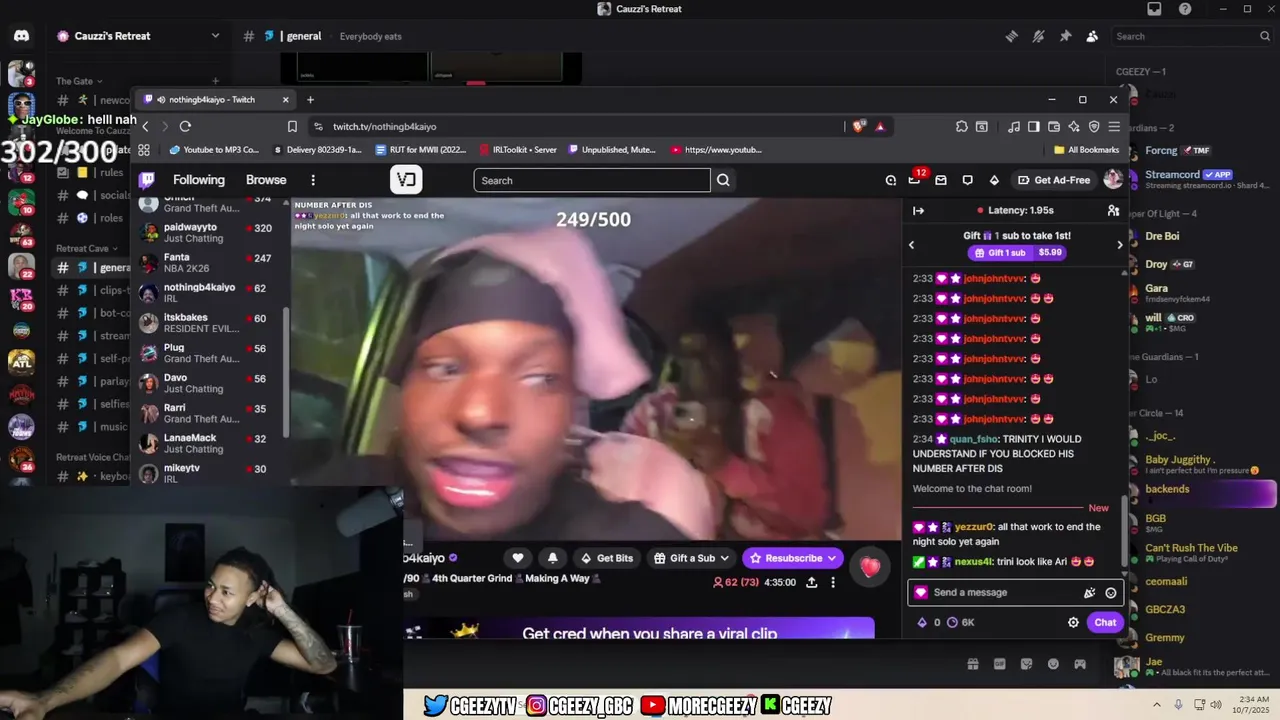This screenshot has width=1280, height=720.
Task: Open emote picker in chat input
Action: click(x=1111, y=592)
